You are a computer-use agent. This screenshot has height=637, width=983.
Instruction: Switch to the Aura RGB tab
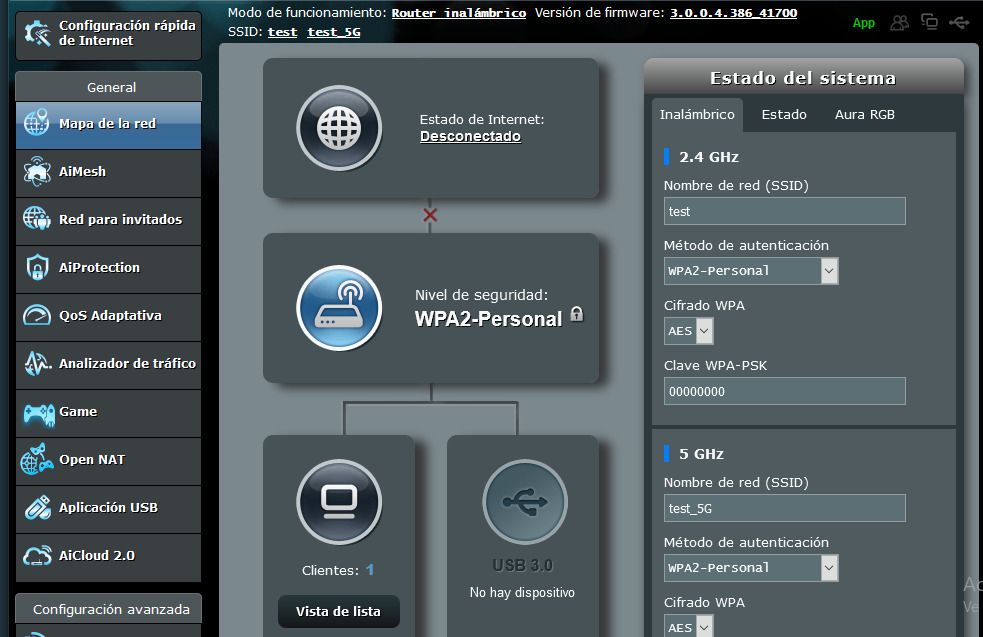click(865, 115)
